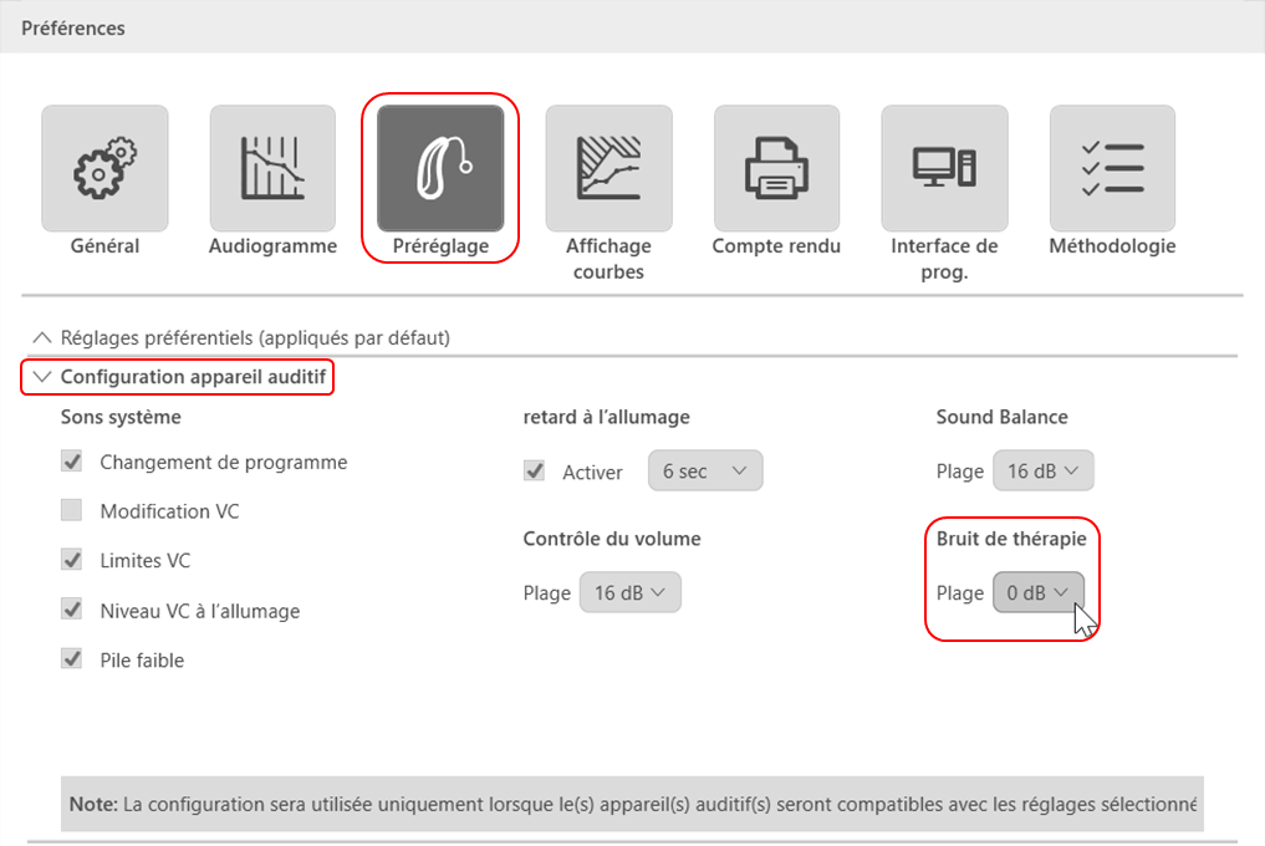Open Interface de prog. computer icon
Viewport: 1265px width, 846px height.
click(x=944, y=167)
